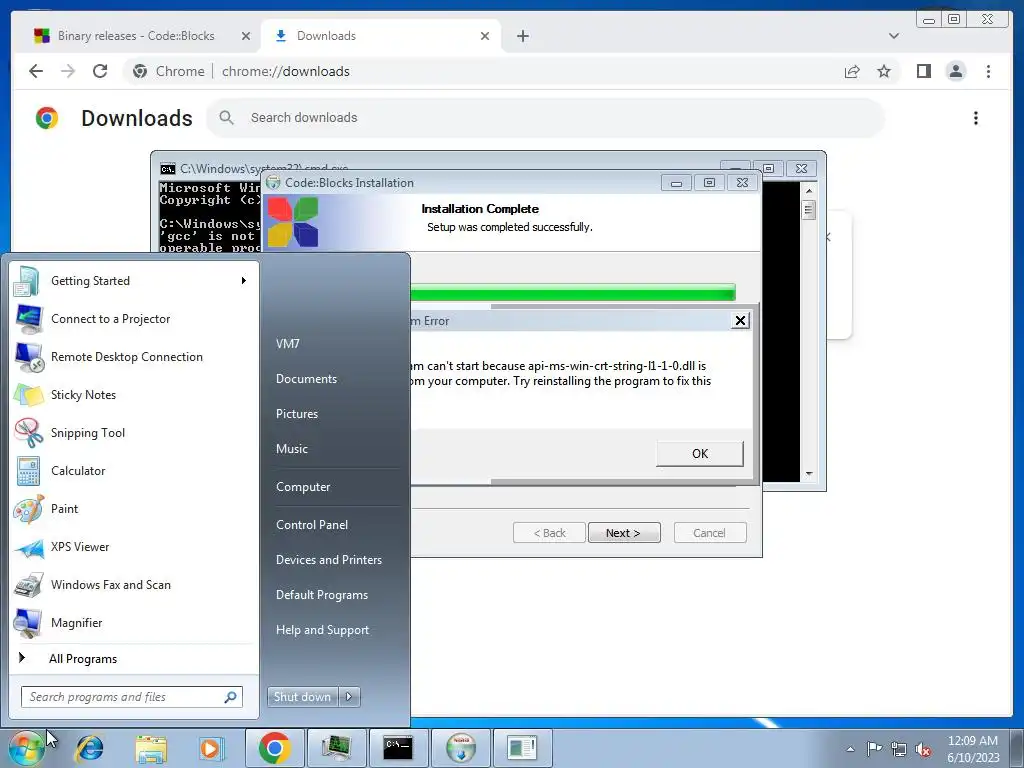1024x768 pixels.
Task: Open Getting Started in Start menu
Action: click(x=133, y=281)
